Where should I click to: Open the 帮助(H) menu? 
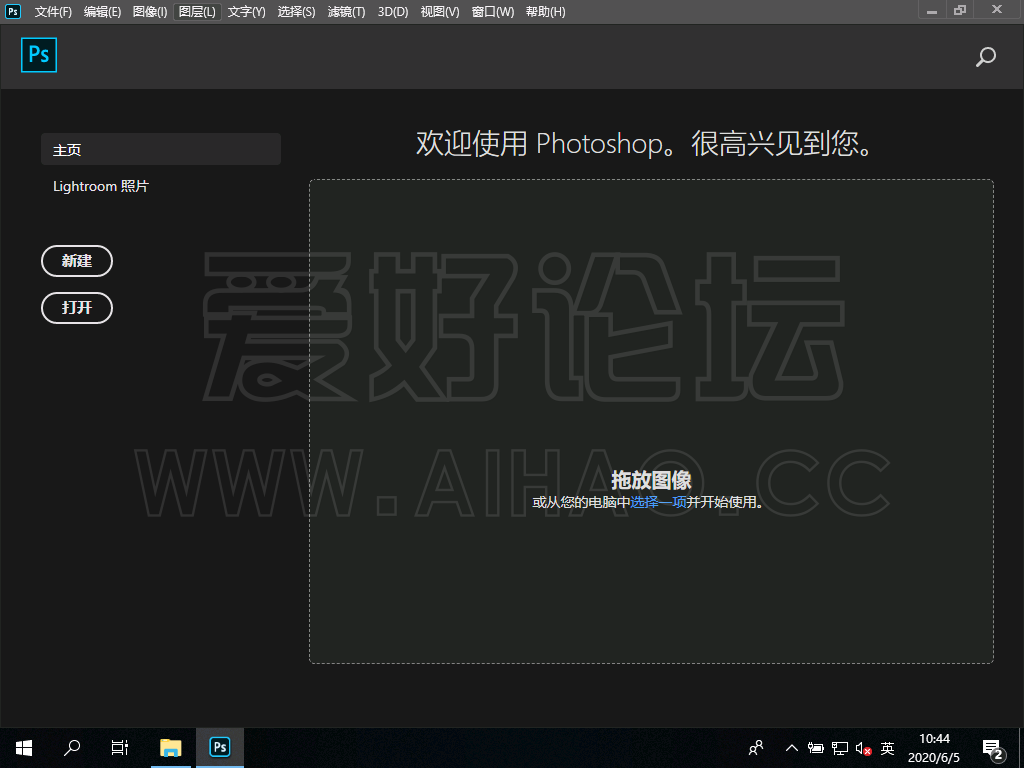point(546,12)
